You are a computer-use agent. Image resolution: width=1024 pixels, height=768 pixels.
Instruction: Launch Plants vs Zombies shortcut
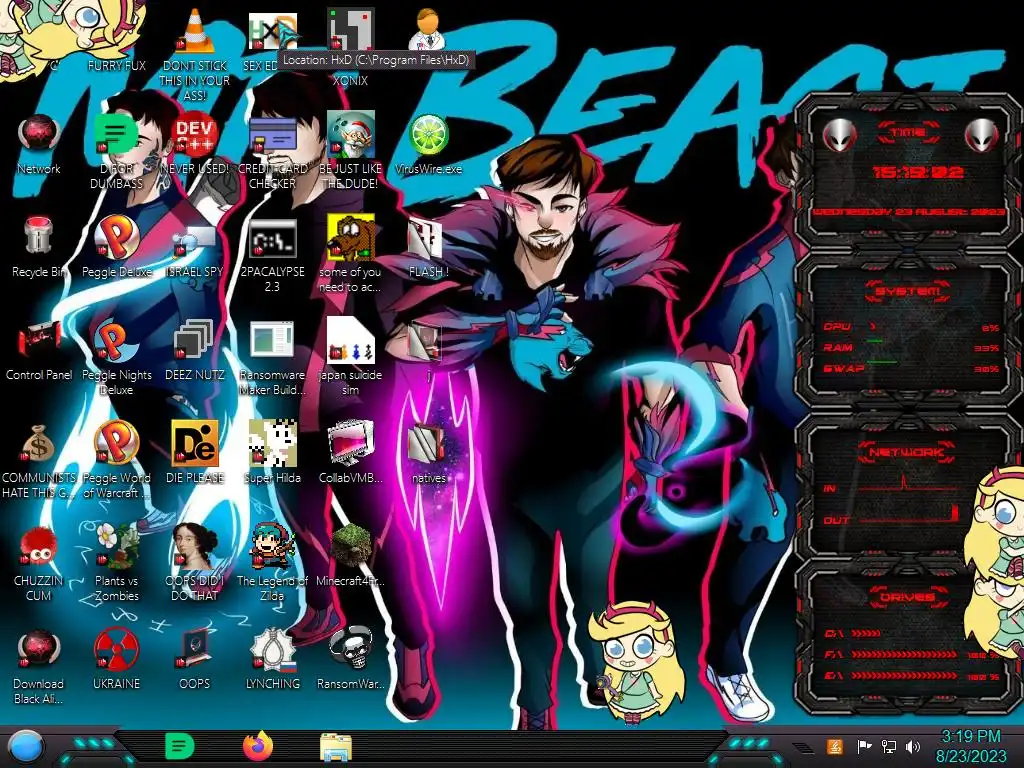pyautogui.click(x=117, y=562)
